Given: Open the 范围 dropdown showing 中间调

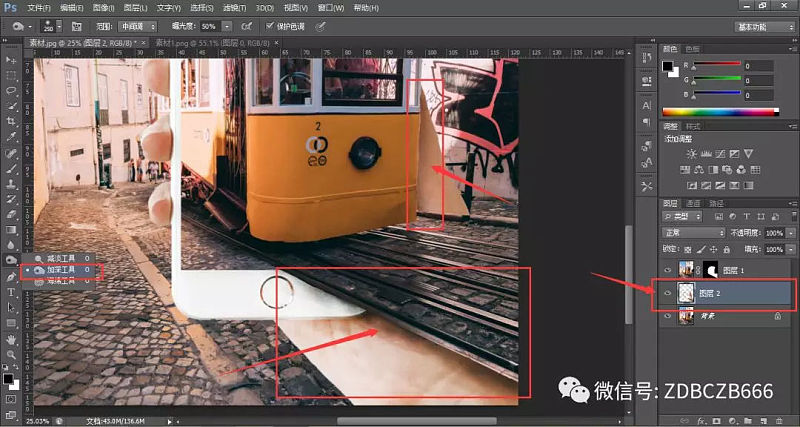Looking at the screenshot, I should click(137, 26).
